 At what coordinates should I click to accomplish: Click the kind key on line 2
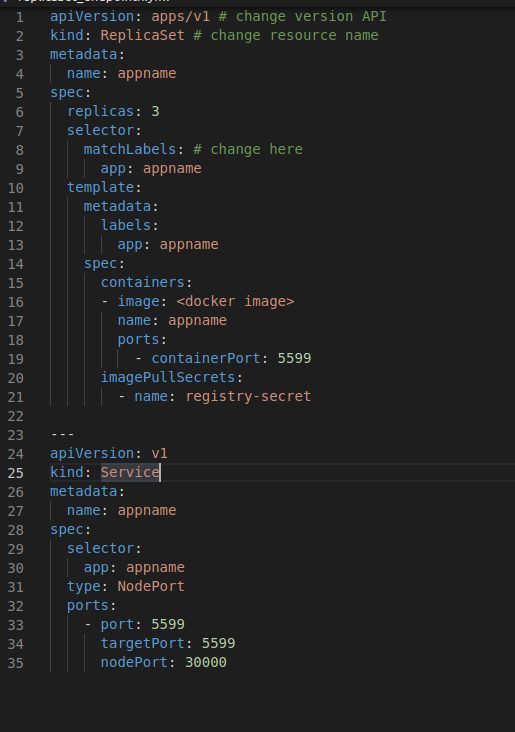click(67, 35)
